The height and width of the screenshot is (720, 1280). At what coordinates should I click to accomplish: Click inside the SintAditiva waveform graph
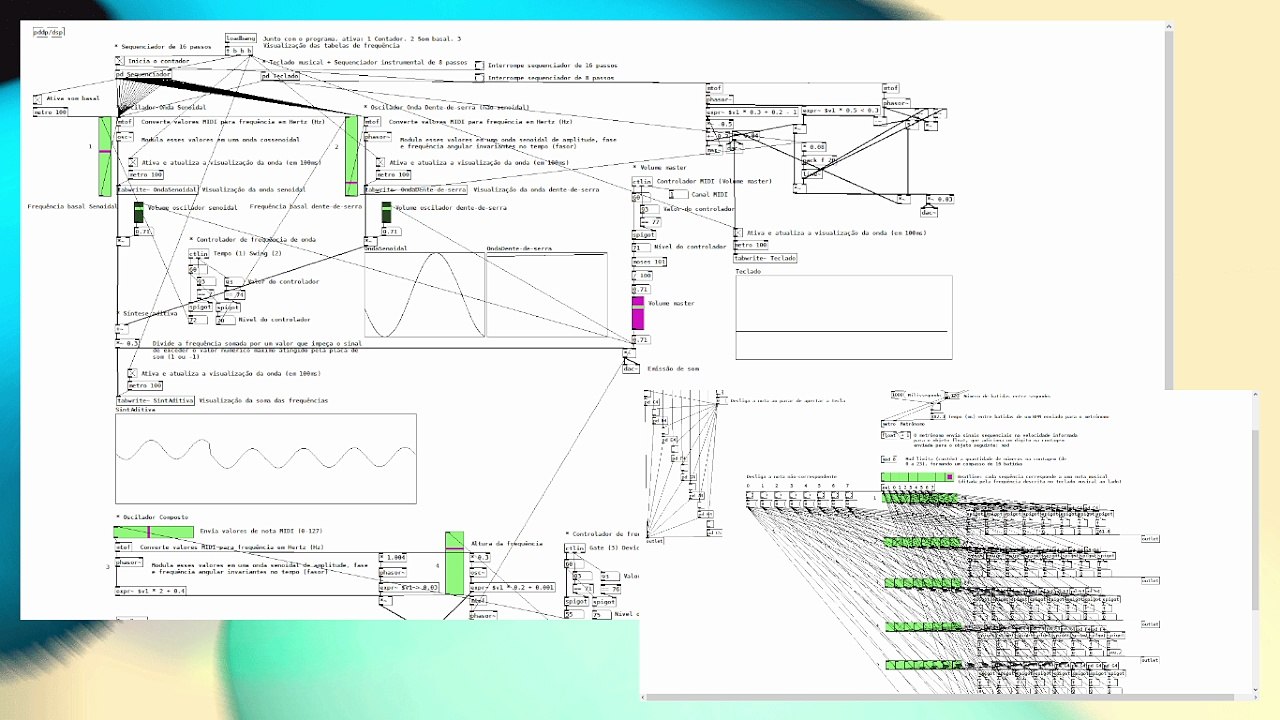[x=266, y=458]
